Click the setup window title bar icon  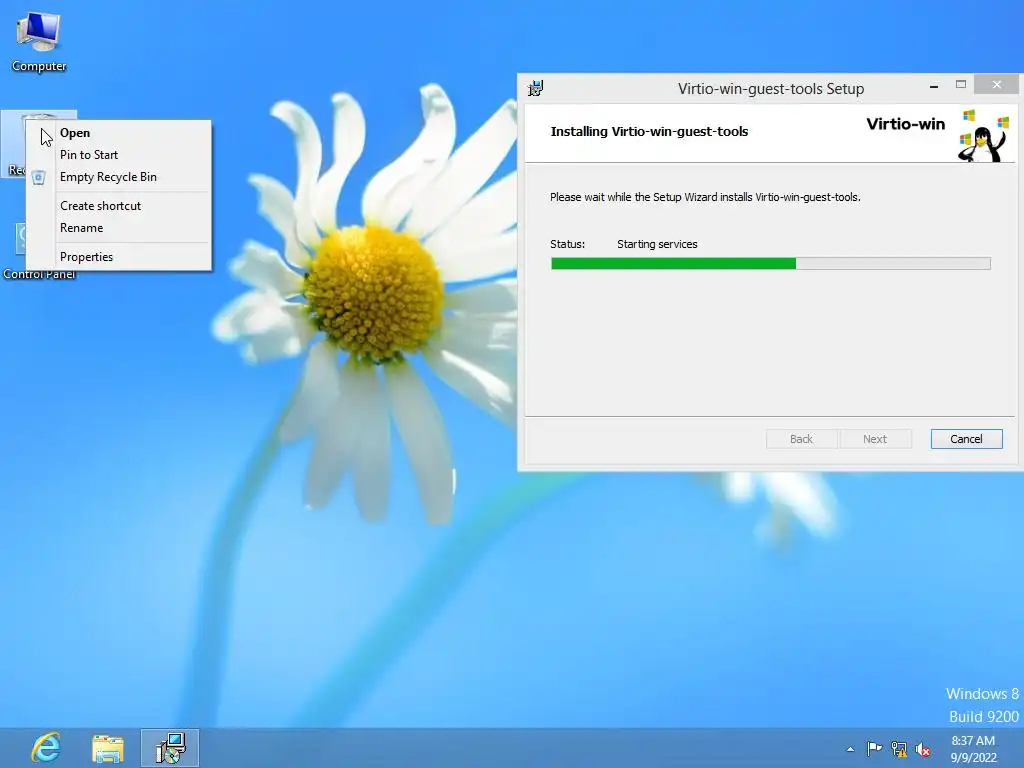pyautogui.click(x=536, y=88)
